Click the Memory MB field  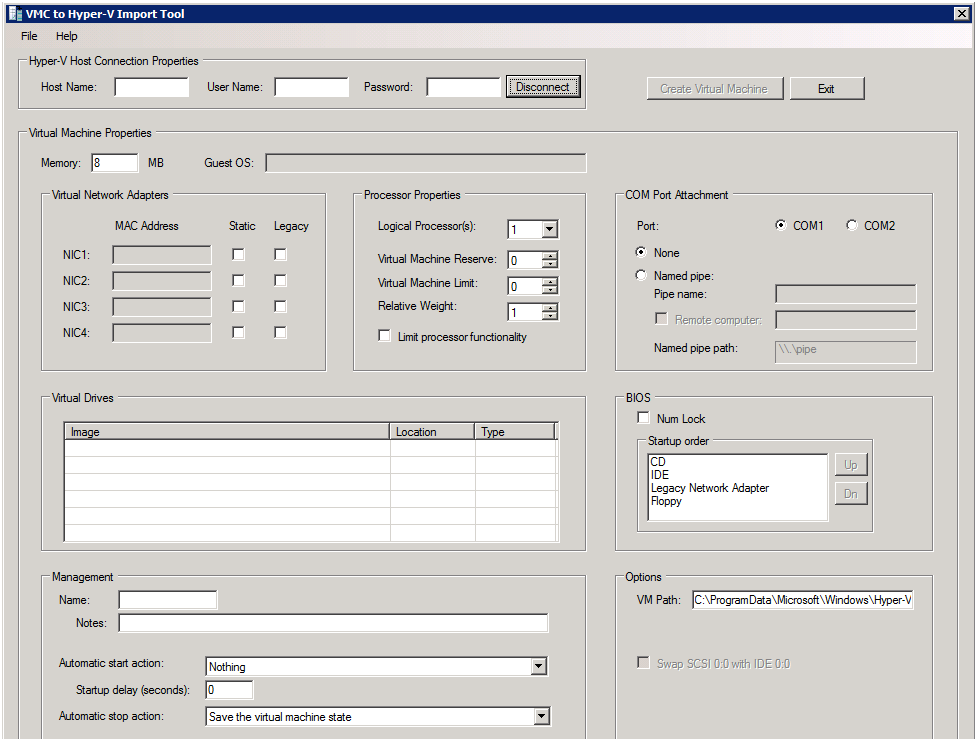115,163
